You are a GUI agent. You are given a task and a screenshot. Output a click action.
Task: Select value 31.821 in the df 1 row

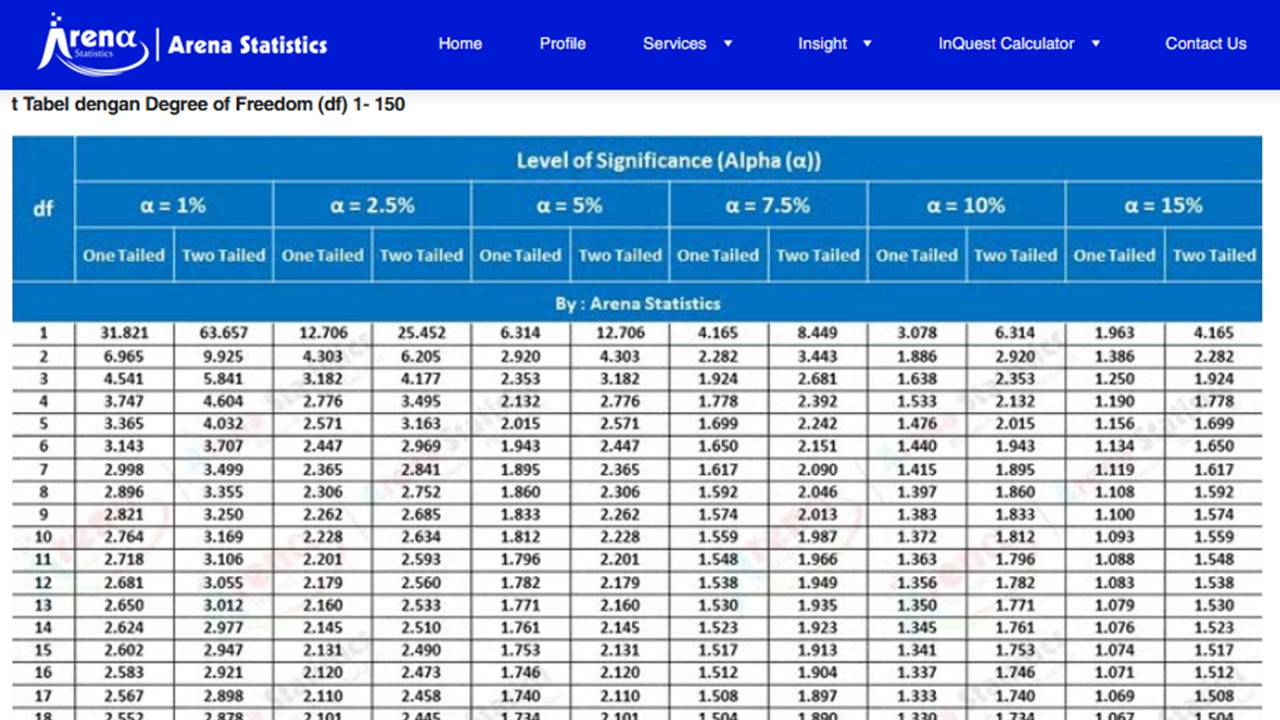[124, 332]
